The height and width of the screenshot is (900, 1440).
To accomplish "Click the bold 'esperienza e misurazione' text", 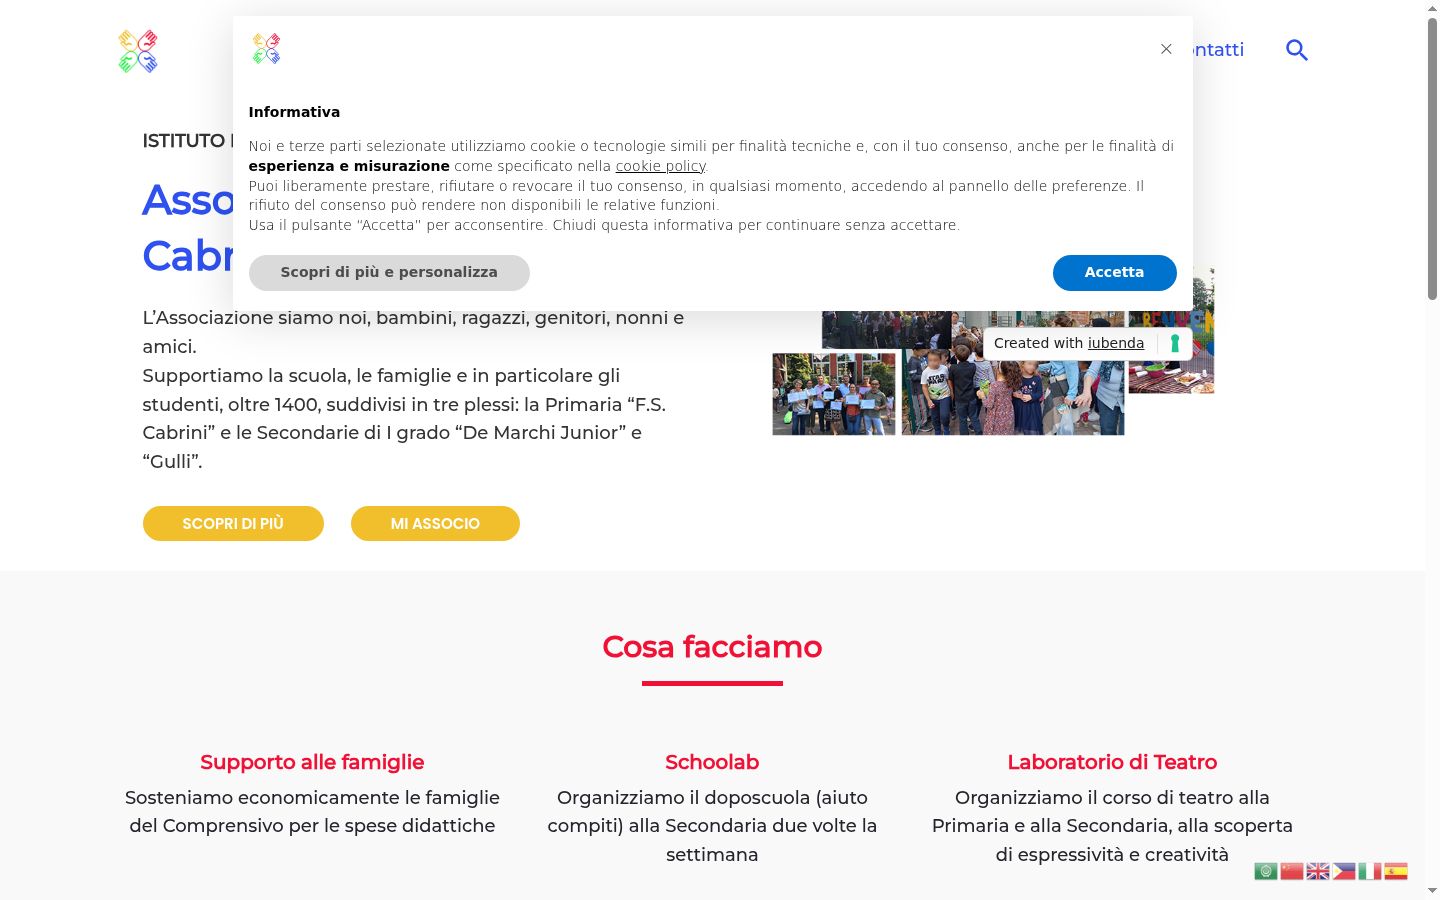I will pyautogui.click(x=349, y=166).
